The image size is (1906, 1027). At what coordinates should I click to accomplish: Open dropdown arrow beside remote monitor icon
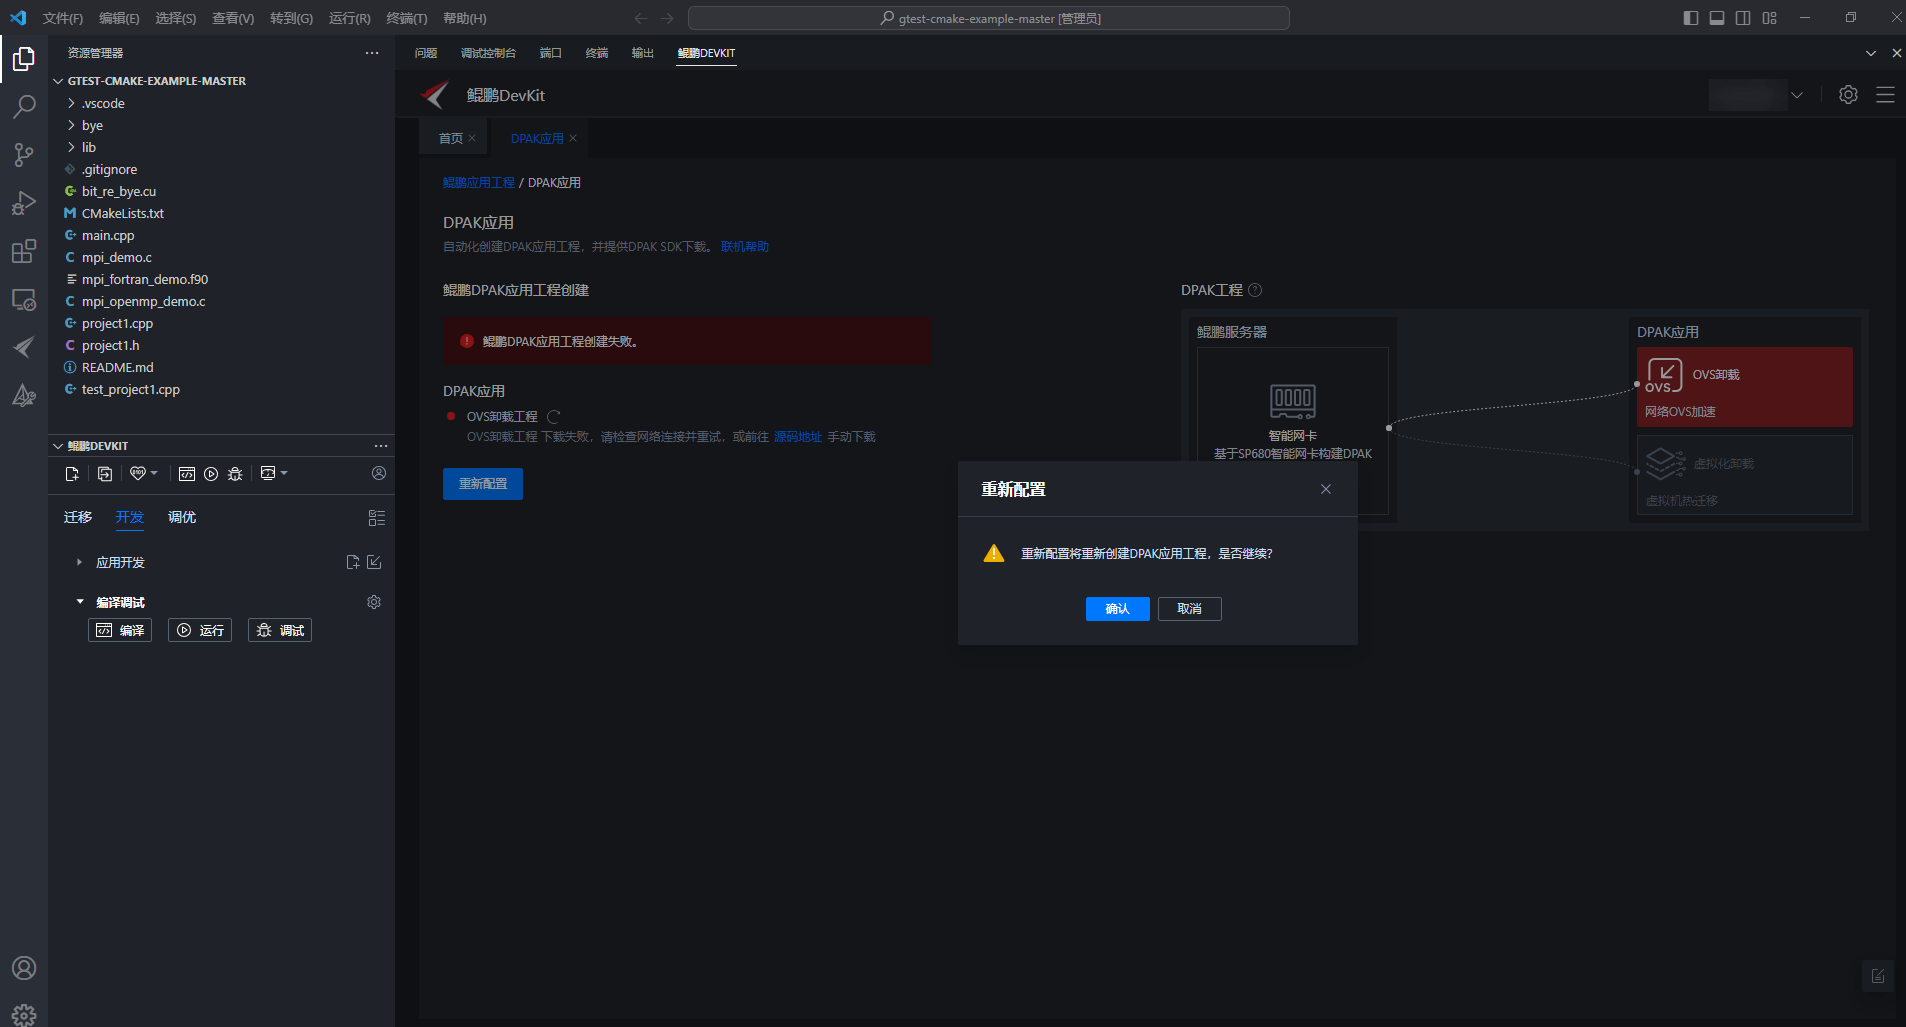(x=284, y=473)
